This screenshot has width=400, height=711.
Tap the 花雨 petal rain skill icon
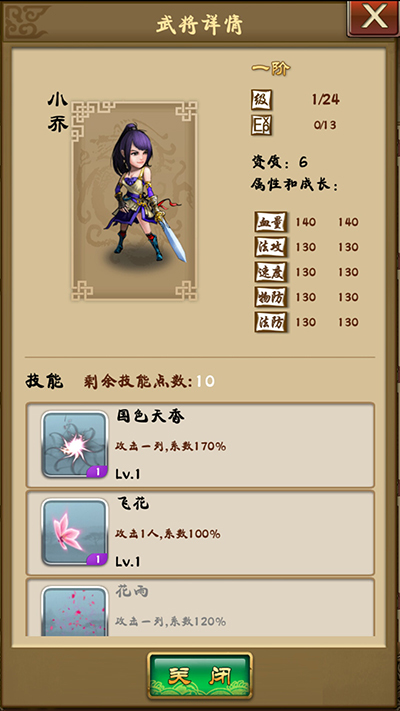pos(75,611)
